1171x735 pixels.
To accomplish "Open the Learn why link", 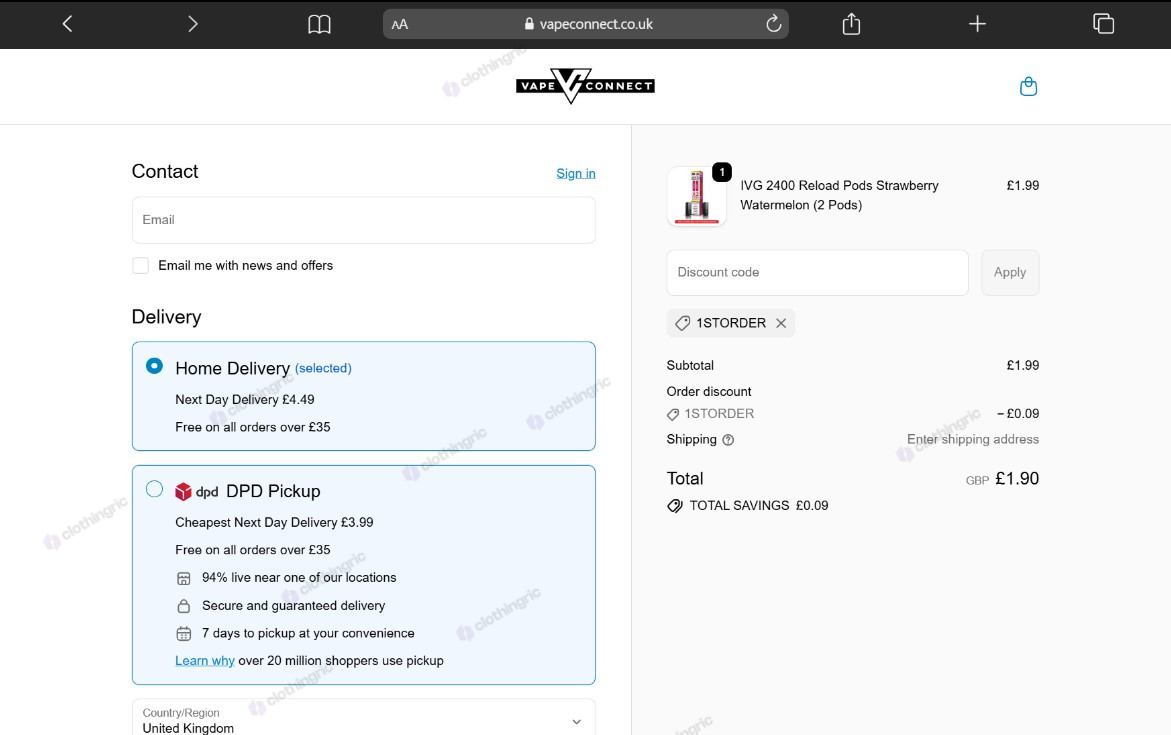I will 205,660.
